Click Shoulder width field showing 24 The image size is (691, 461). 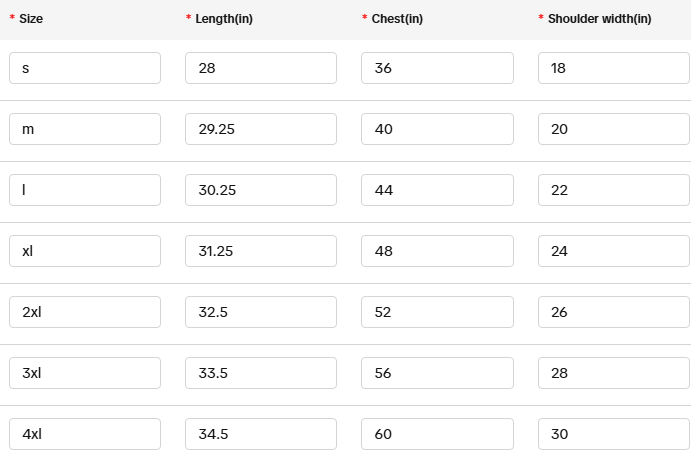coord(613,251)
